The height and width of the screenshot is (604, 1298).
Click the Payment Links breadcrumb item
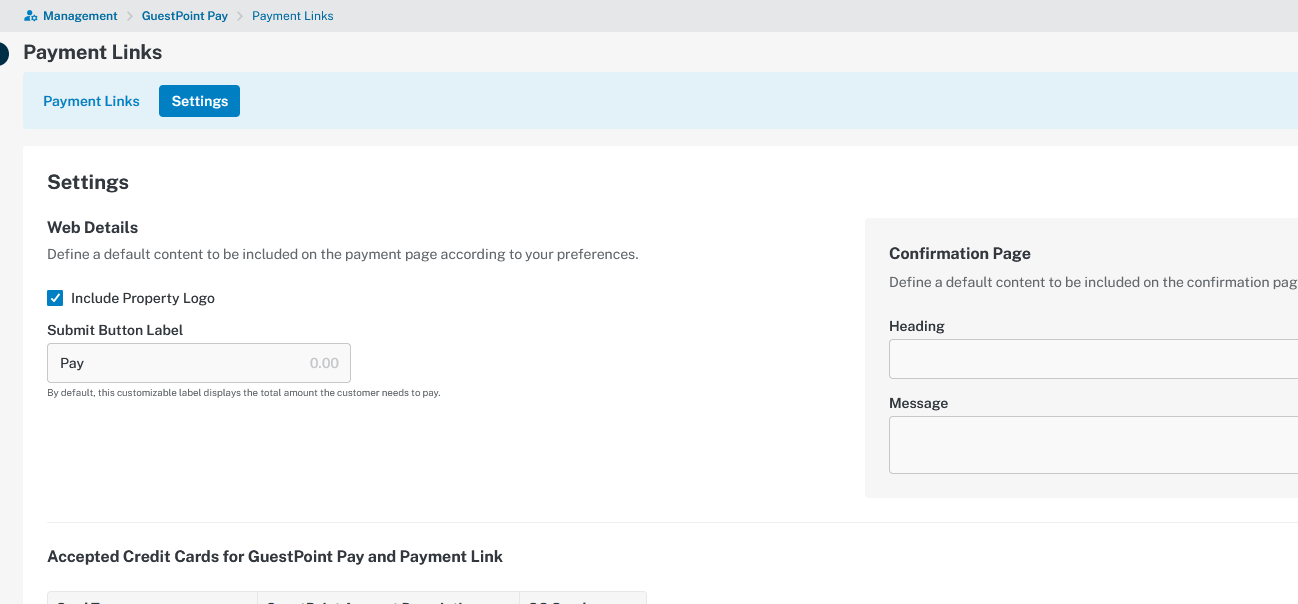point(292,16)
